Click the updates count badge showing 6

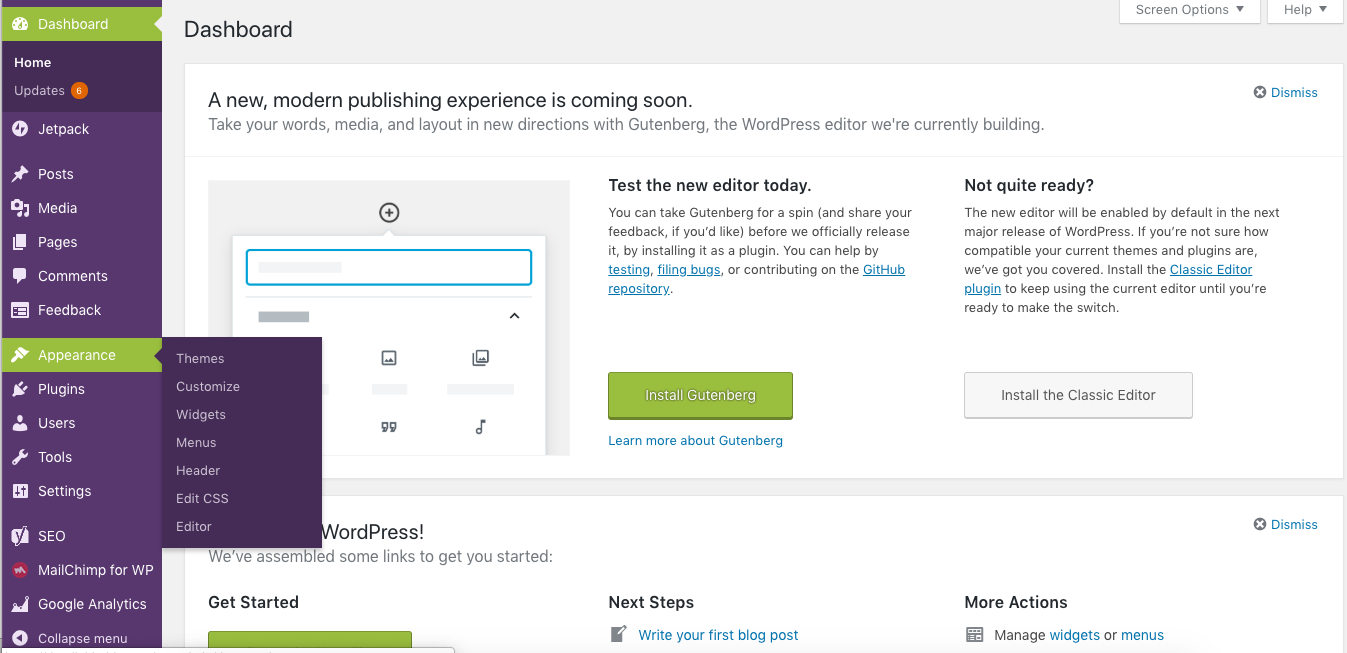(79, 91)
